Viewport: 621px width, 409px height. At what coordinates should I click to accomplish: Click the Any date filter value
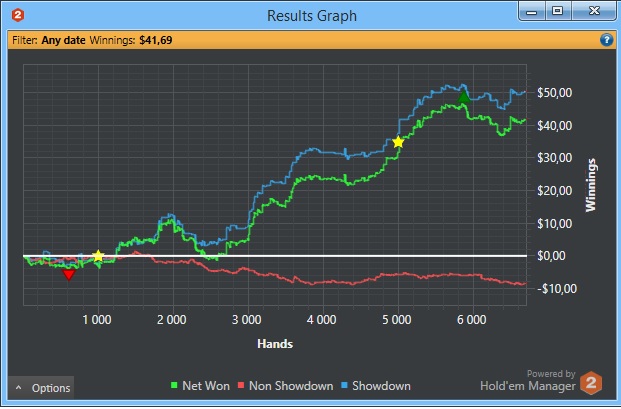(x=63, y=40)
